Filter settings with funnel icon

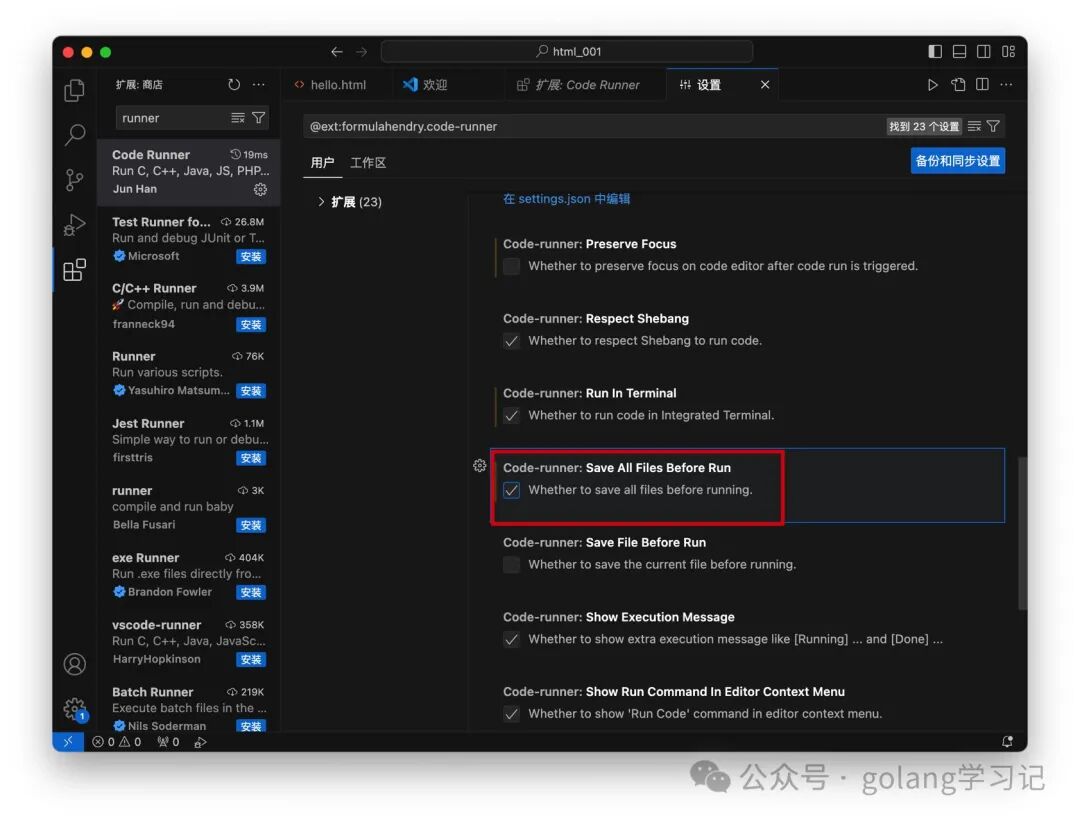[x=993, y=126]
